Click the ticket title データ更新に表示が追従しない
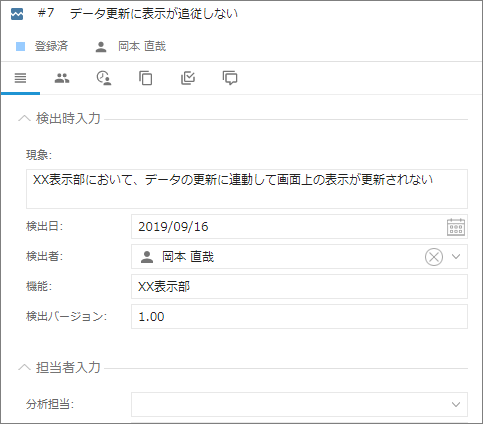 click(154, 14)
